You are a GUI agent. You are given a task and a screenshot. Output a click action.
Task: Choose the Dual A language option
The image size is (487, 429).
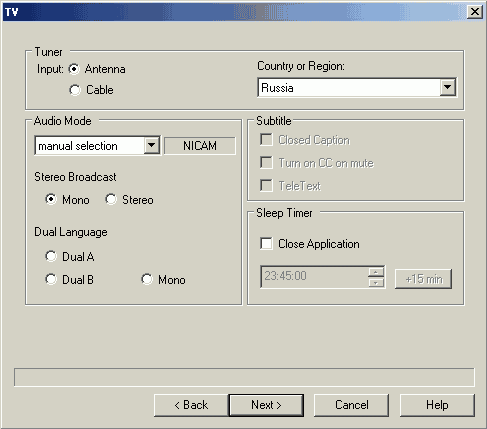[x=51, y=256]
